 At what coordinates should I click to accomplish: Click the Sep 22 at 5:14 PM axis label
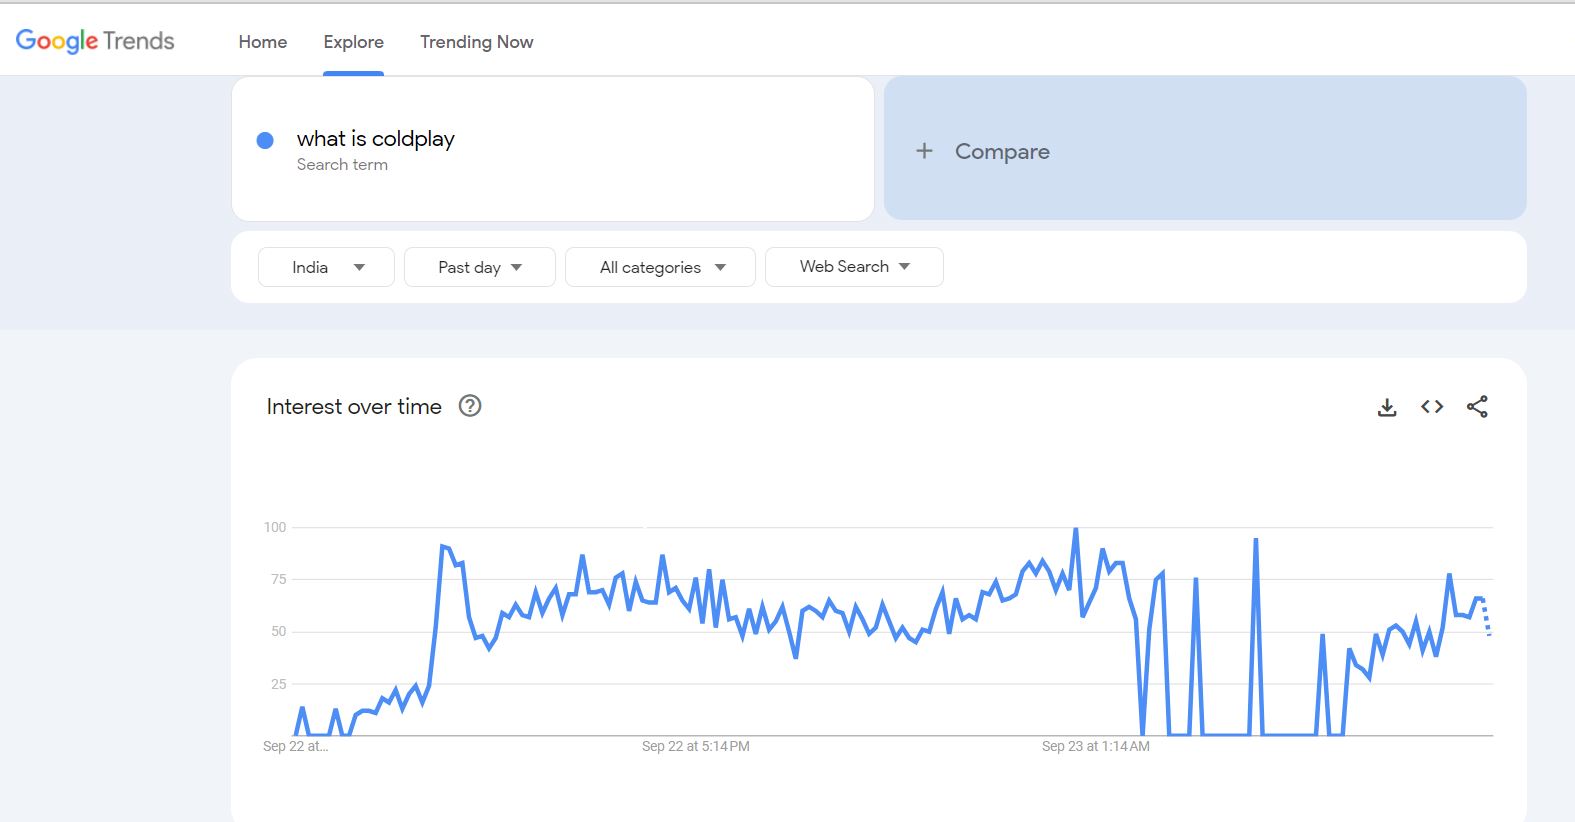[x=696, y=746]
